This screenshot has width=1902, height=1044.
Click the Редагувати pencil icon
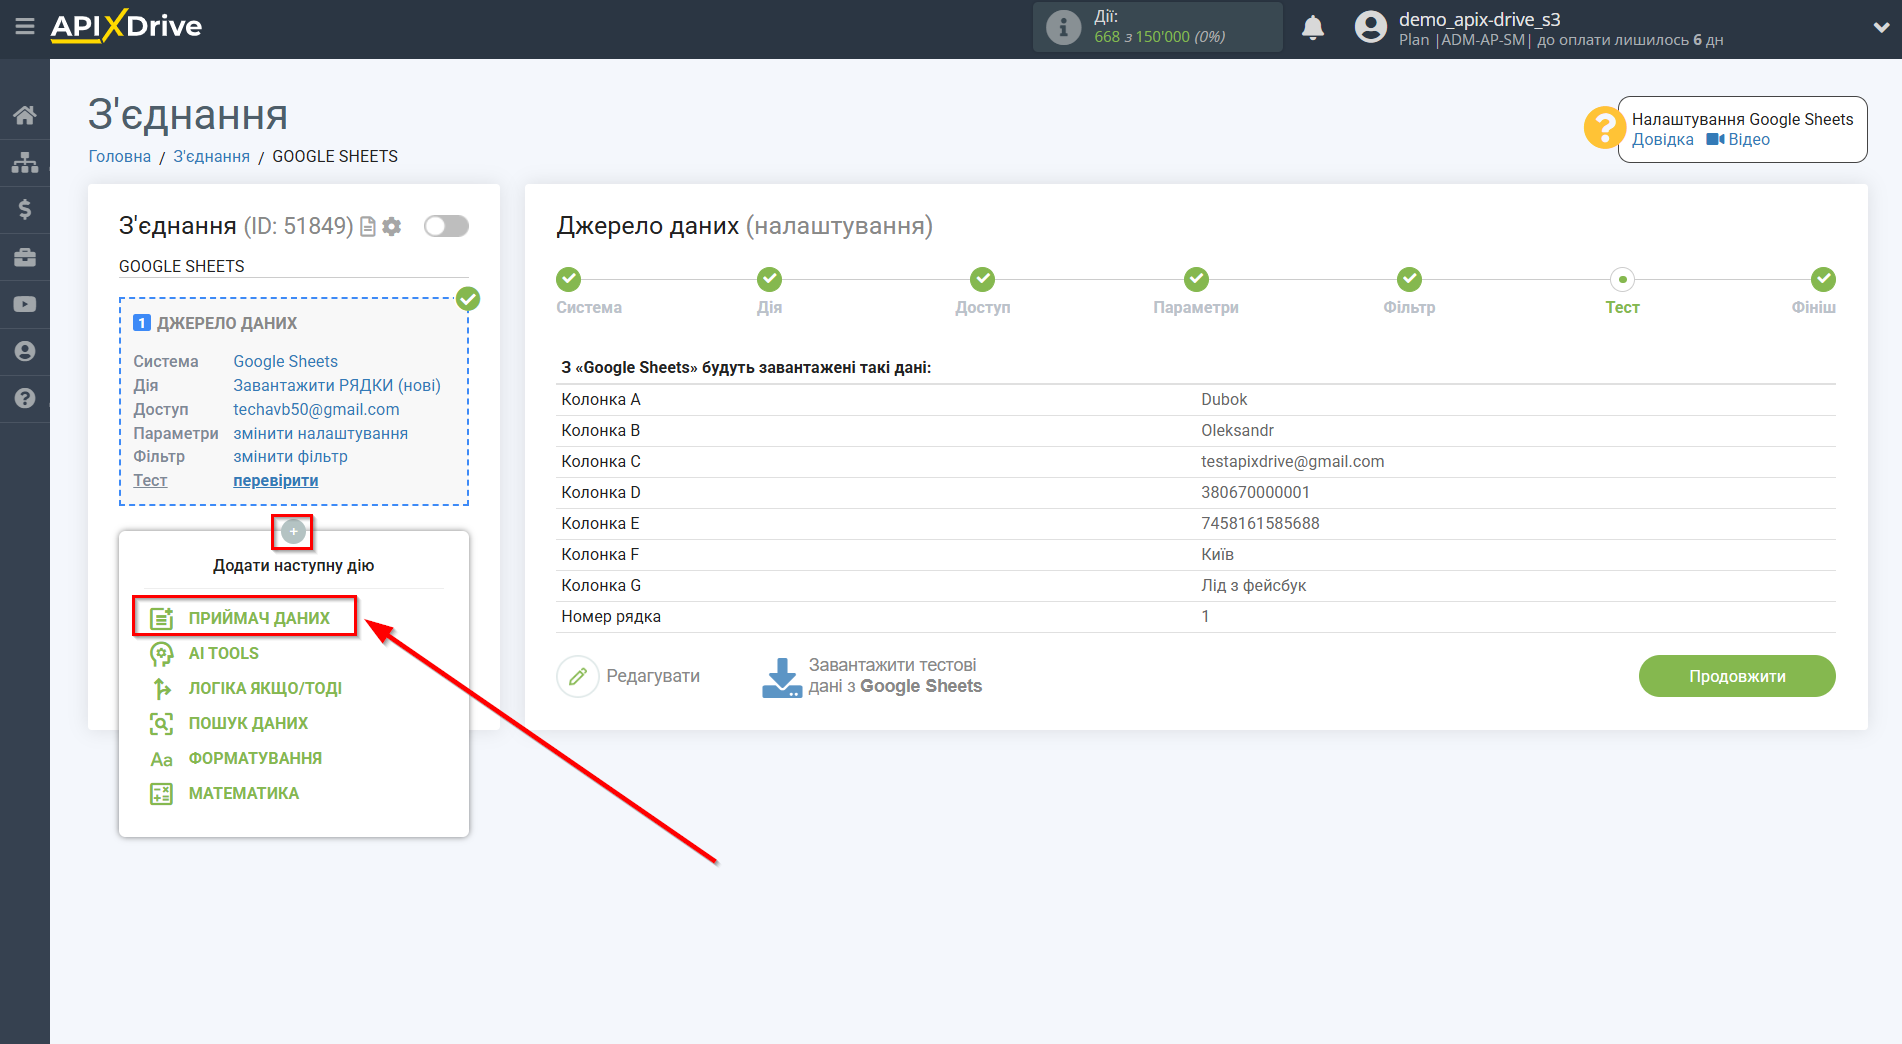(x=577, y=676)
